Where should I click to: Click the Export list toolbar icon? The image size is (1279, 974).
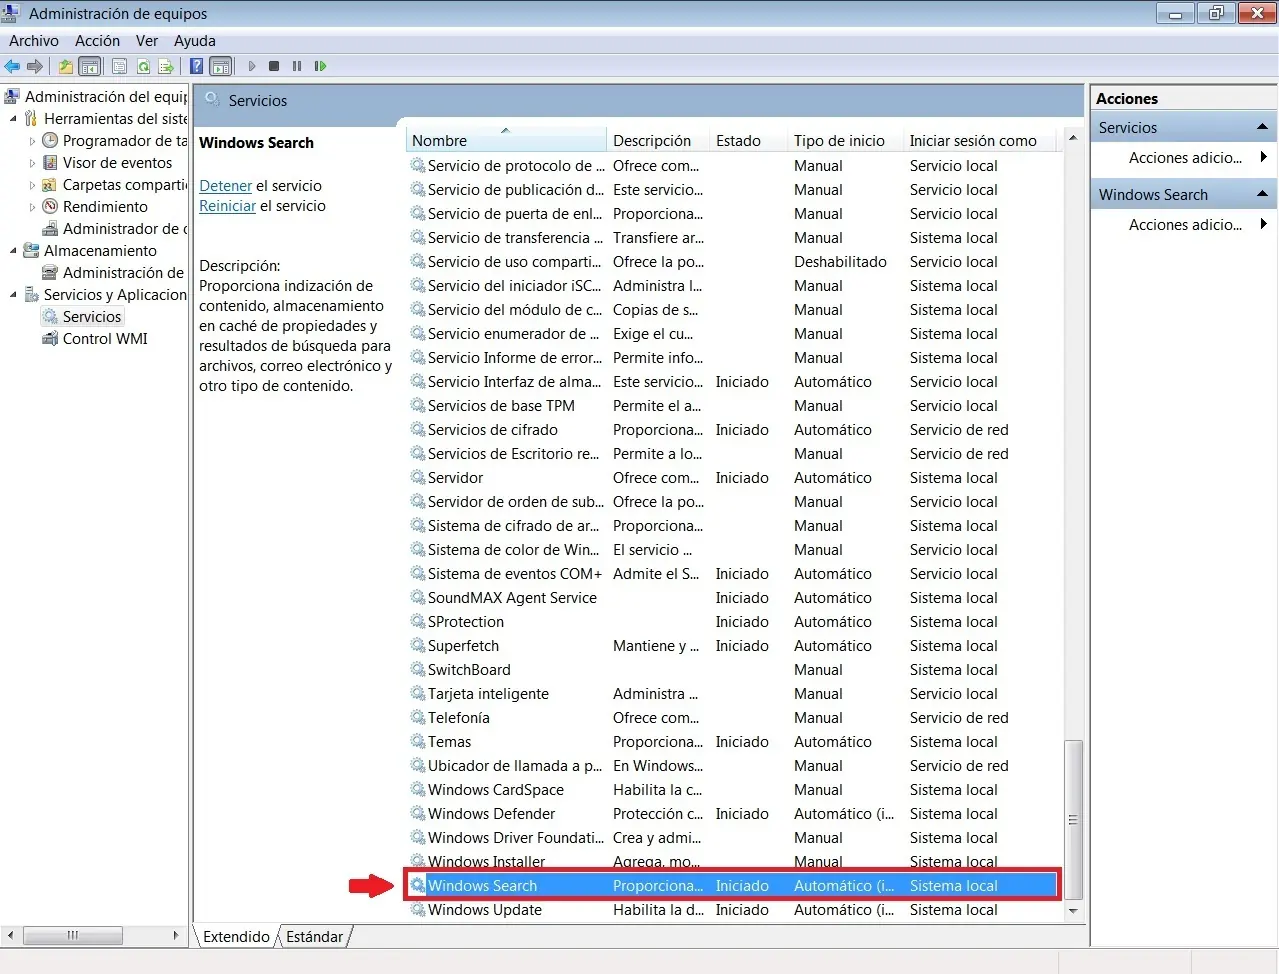pos(166,67)
